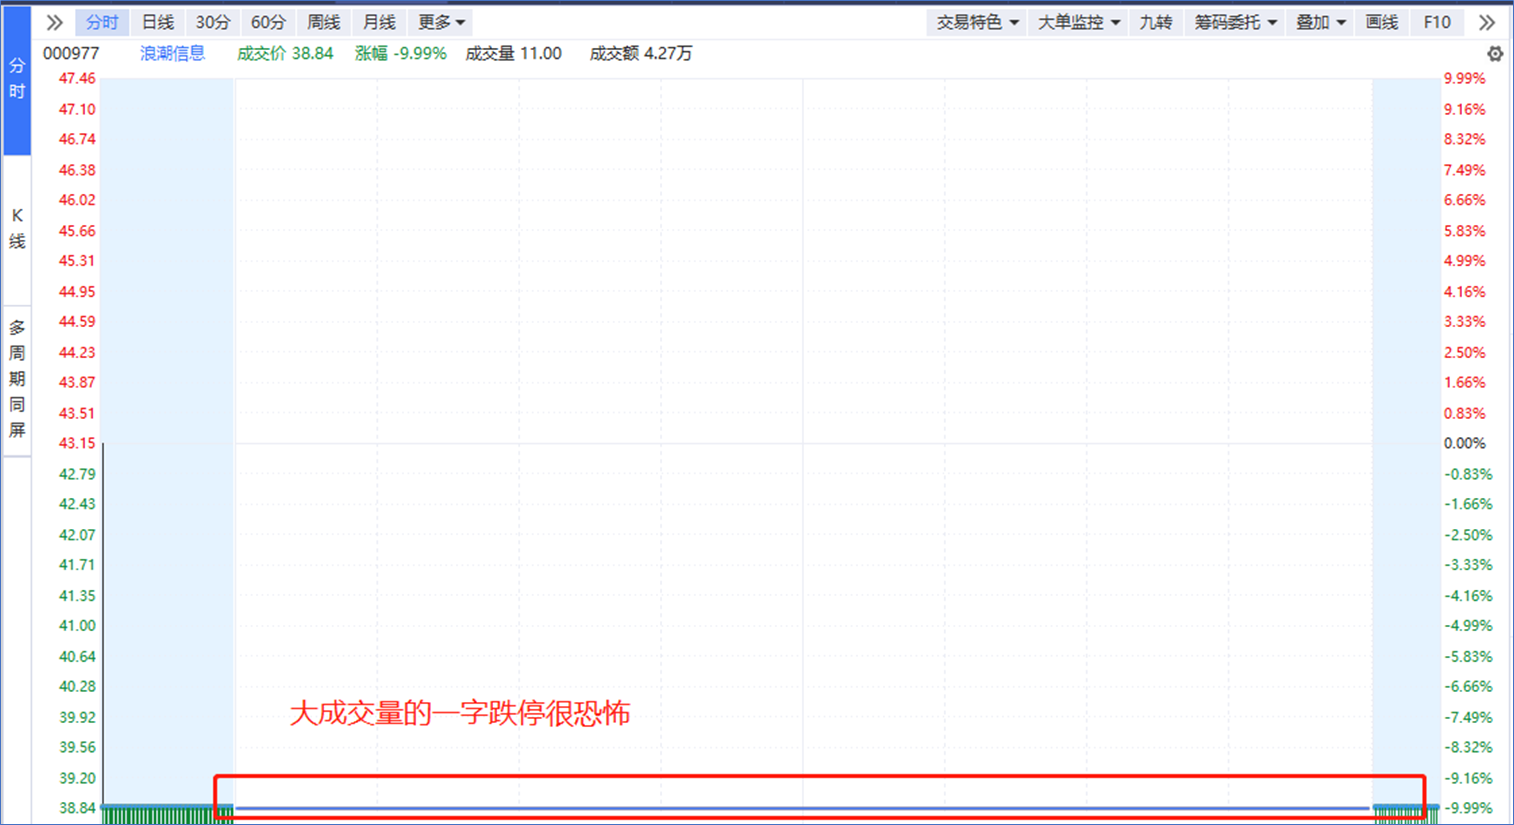Select the 30分 timeframe

point(212,22)
